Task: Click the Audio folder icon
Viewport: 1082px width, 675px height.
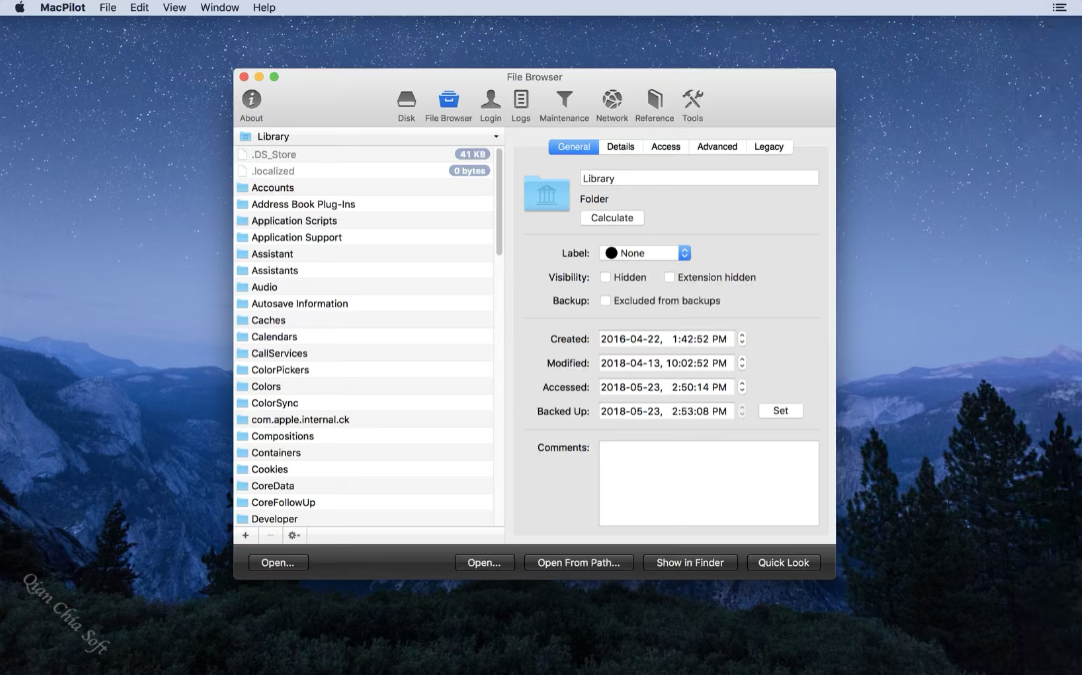Action: [x=243, y=287]
